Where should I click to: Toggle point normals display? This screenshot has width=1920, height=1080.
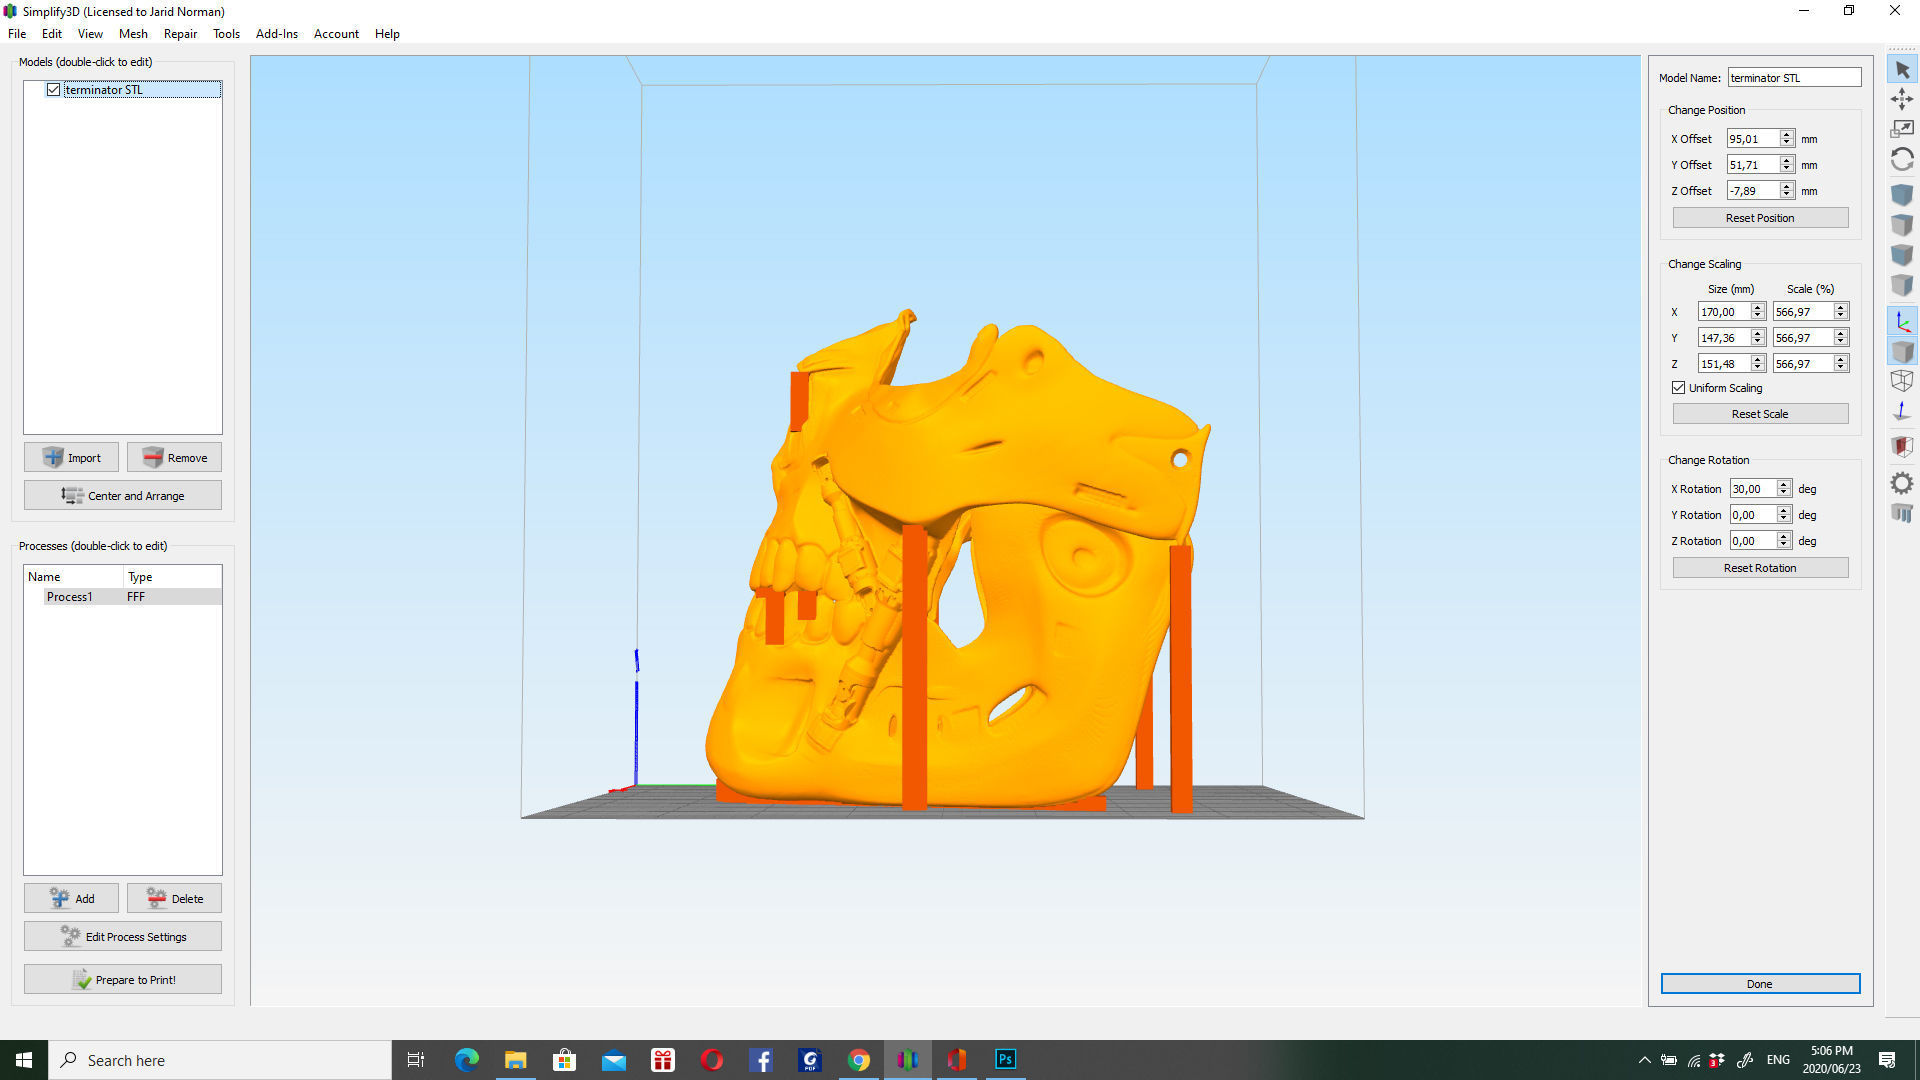pyautogui.click(x=1902, y=411)
